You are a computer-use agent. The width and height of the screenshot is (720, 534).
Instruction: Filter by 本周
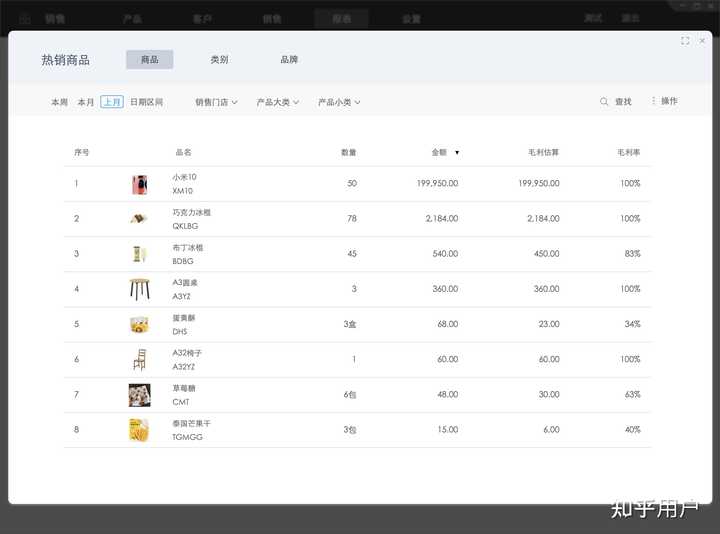pos(60,102)
